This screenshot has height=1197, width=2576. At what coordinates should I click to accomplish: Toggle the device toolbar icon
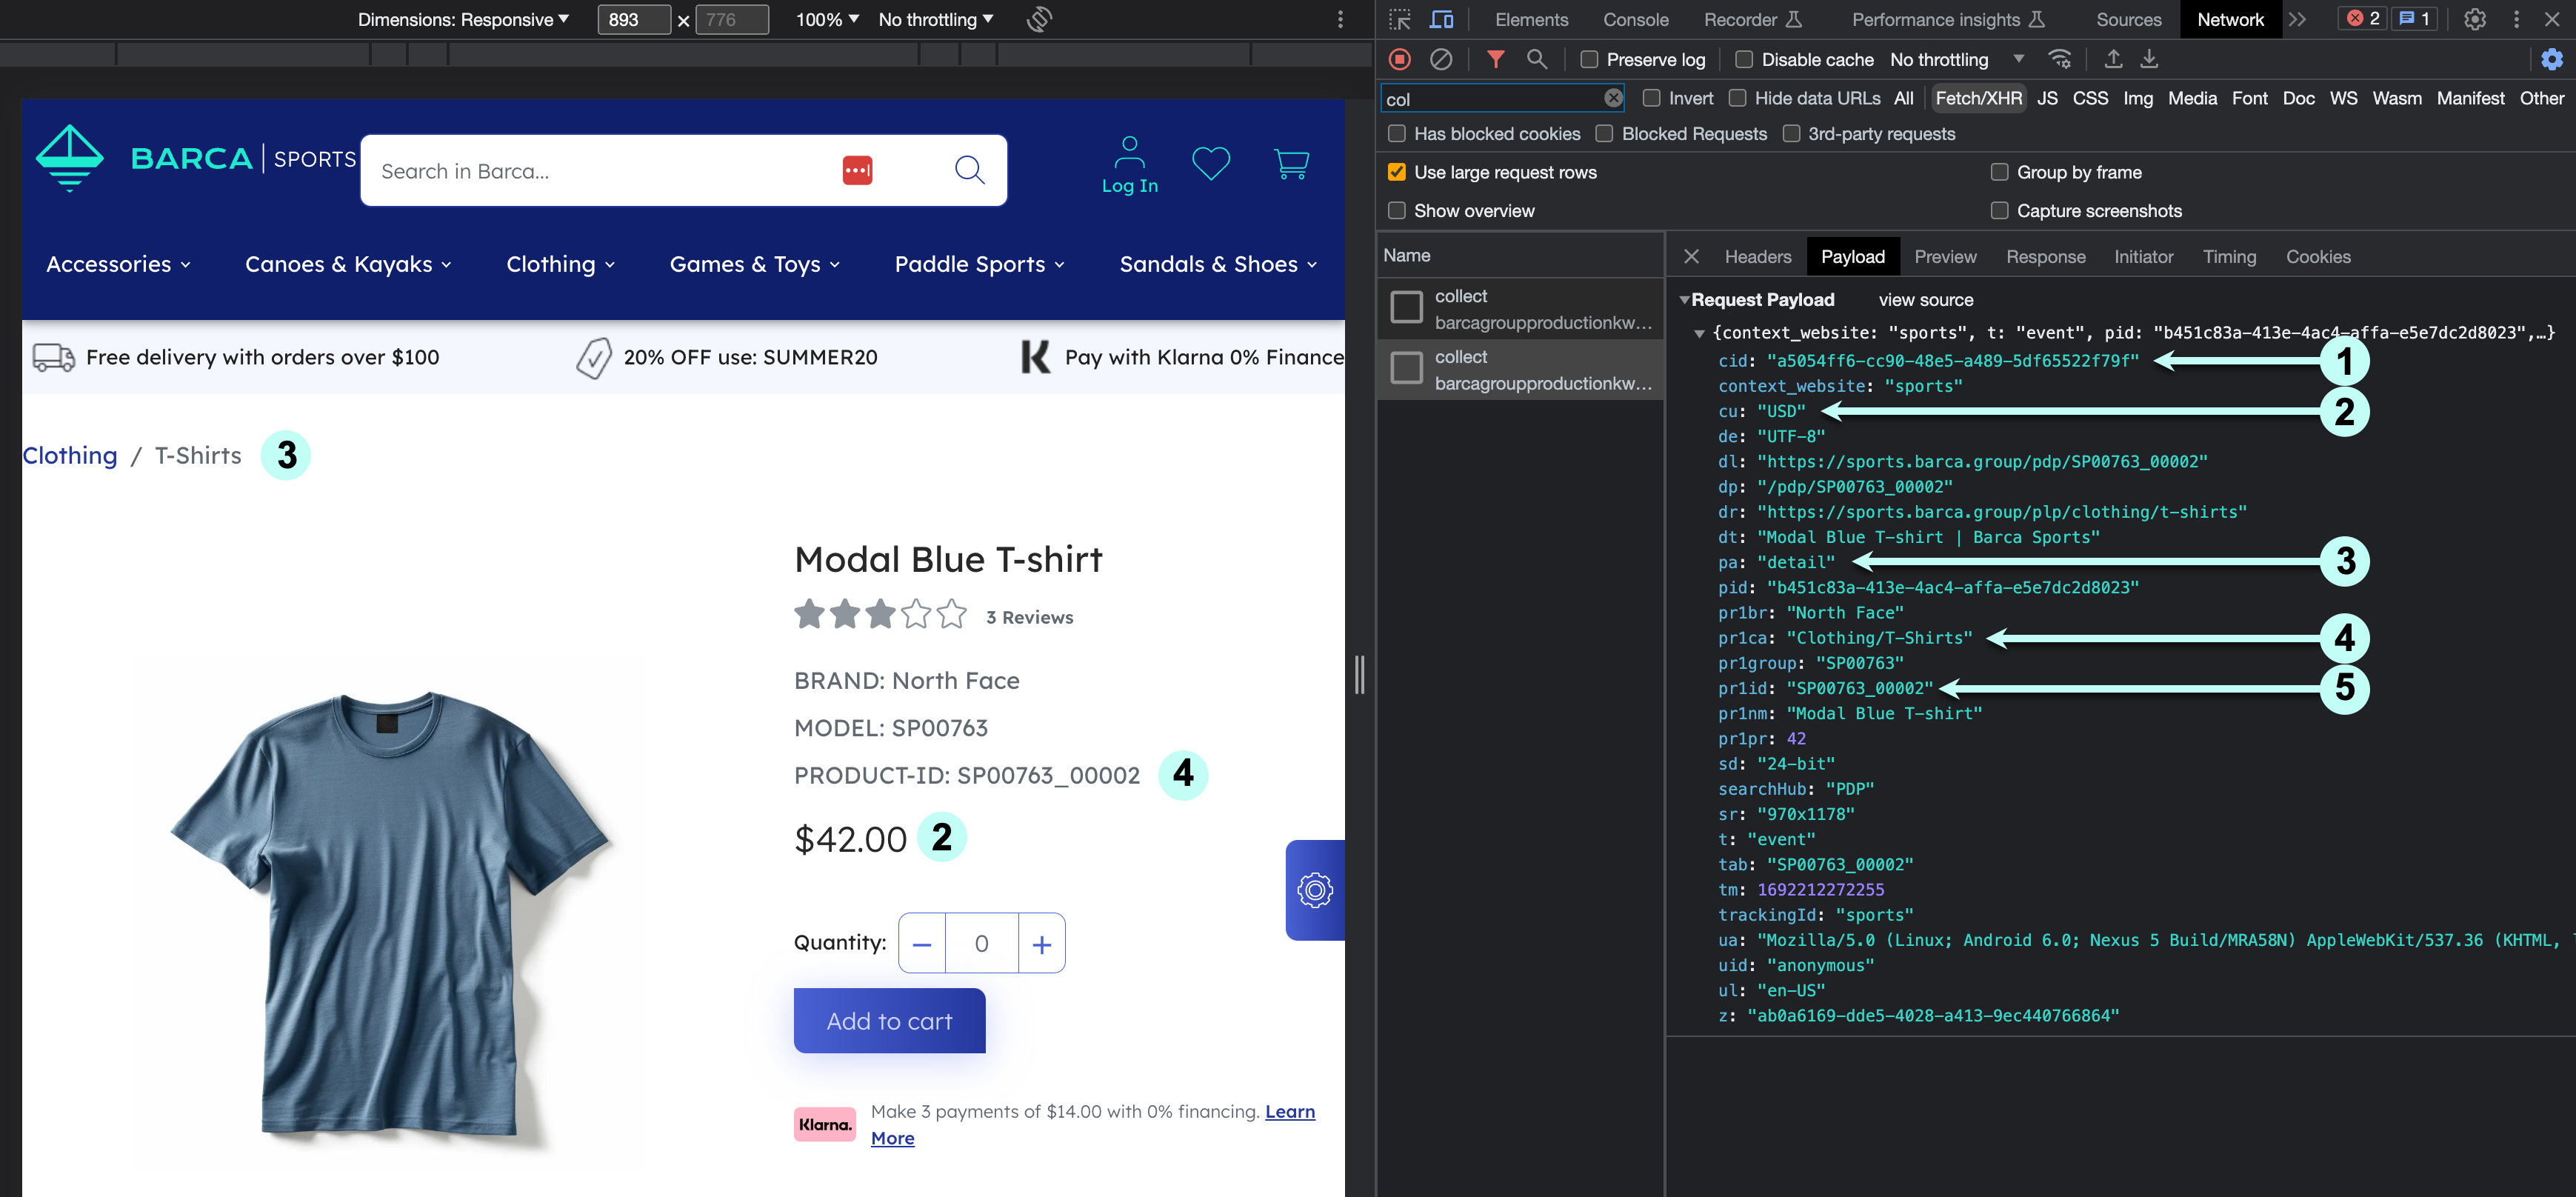[1441, 19]
